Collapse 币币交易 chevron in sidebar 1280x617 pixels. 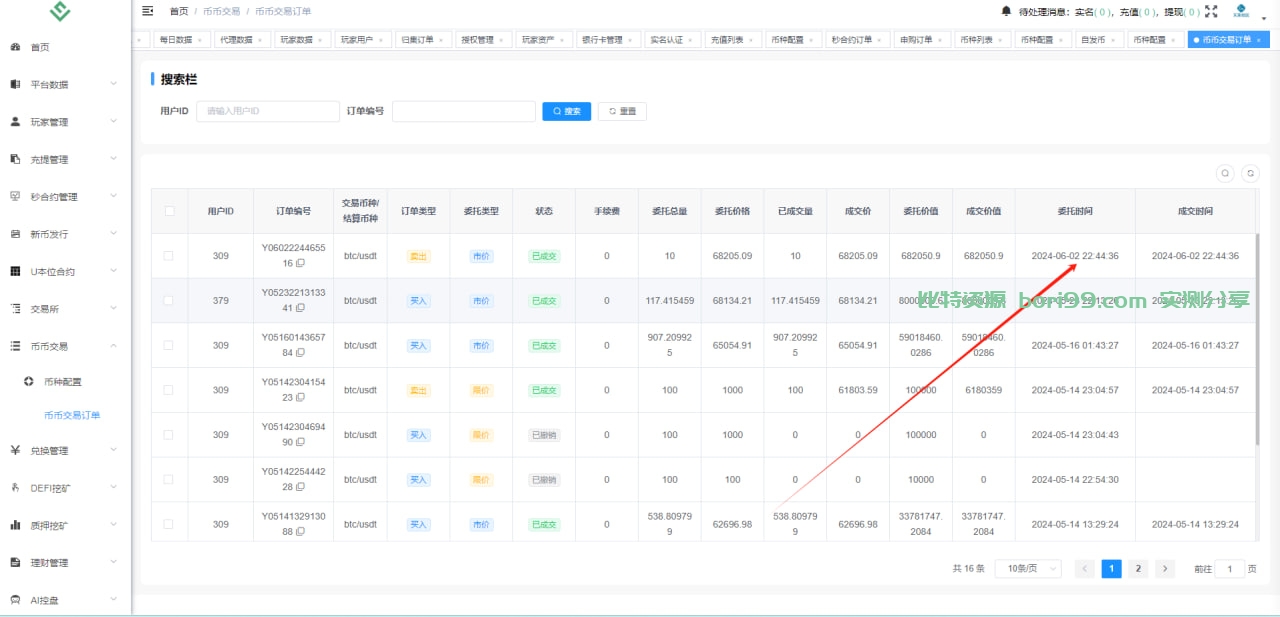click(113, 346)
